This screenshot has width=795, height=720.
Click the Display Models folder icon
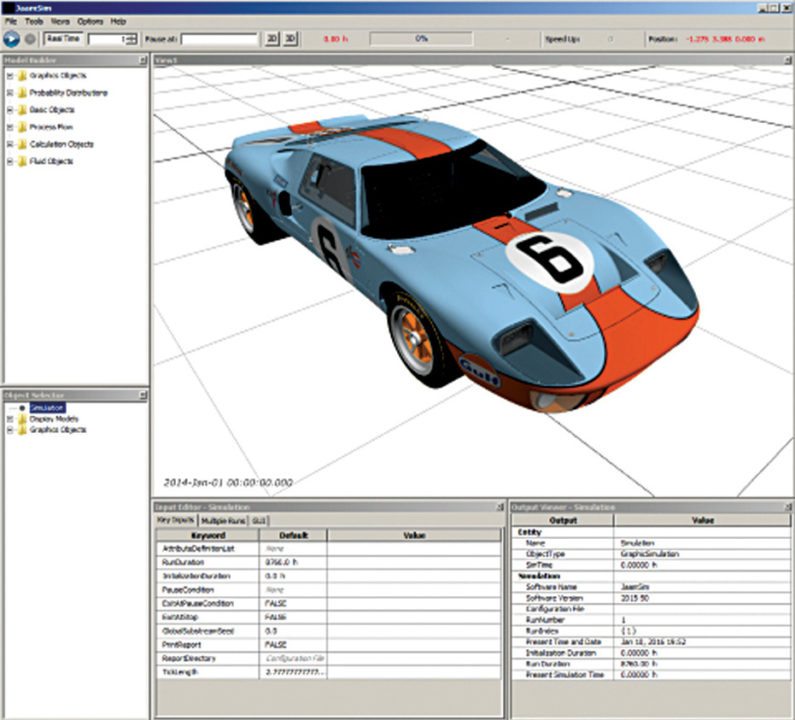pyautogui.click(x=21, y=419)
